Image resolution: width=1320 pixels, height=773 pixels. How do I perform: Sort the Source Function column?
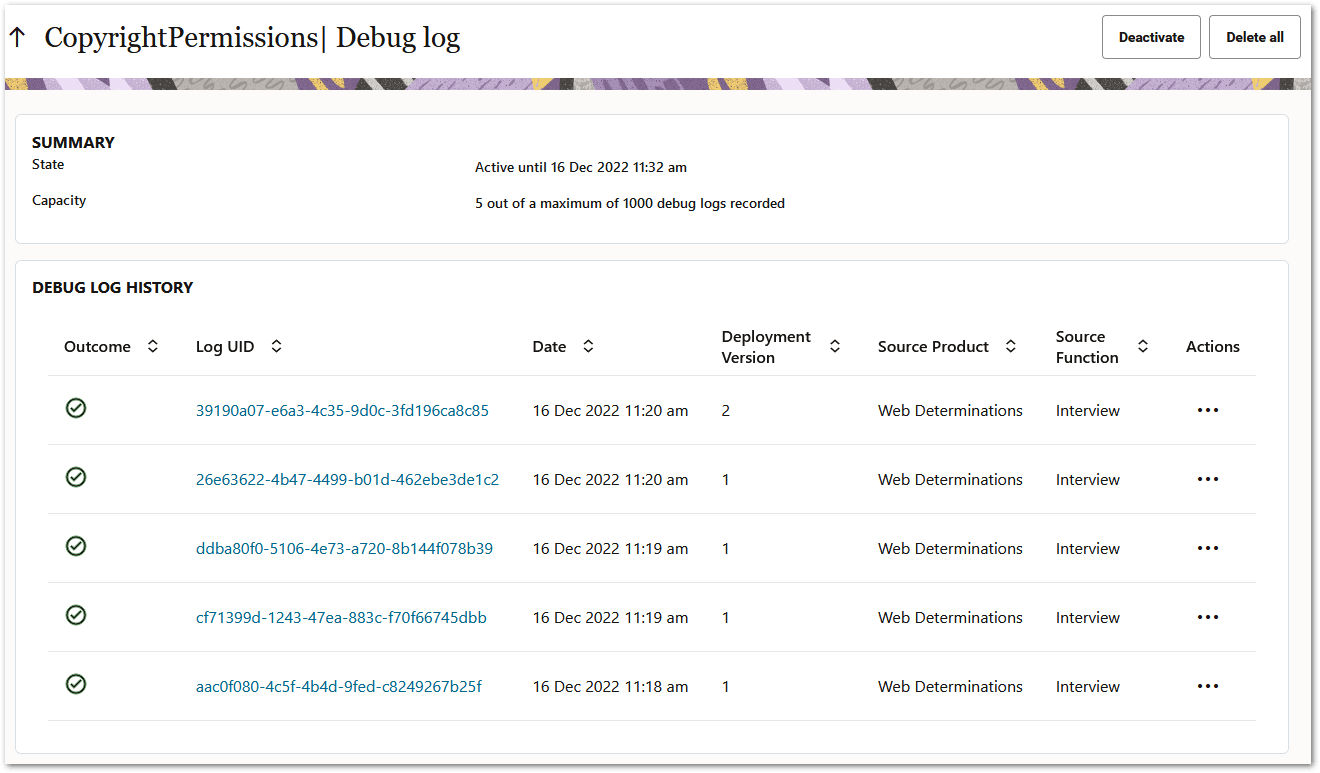point(1142,345)
